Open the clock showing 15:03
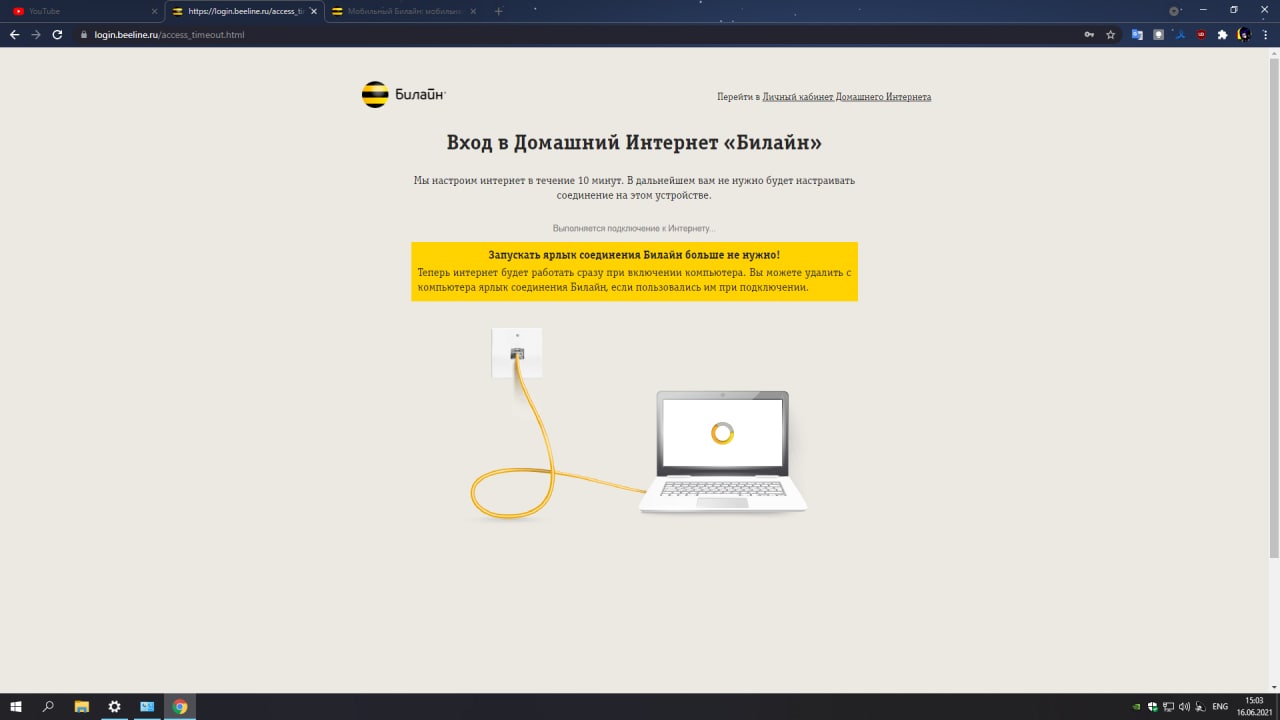Image resolution: width=1280 pixels, height=720 pixels. point(1254,706)
